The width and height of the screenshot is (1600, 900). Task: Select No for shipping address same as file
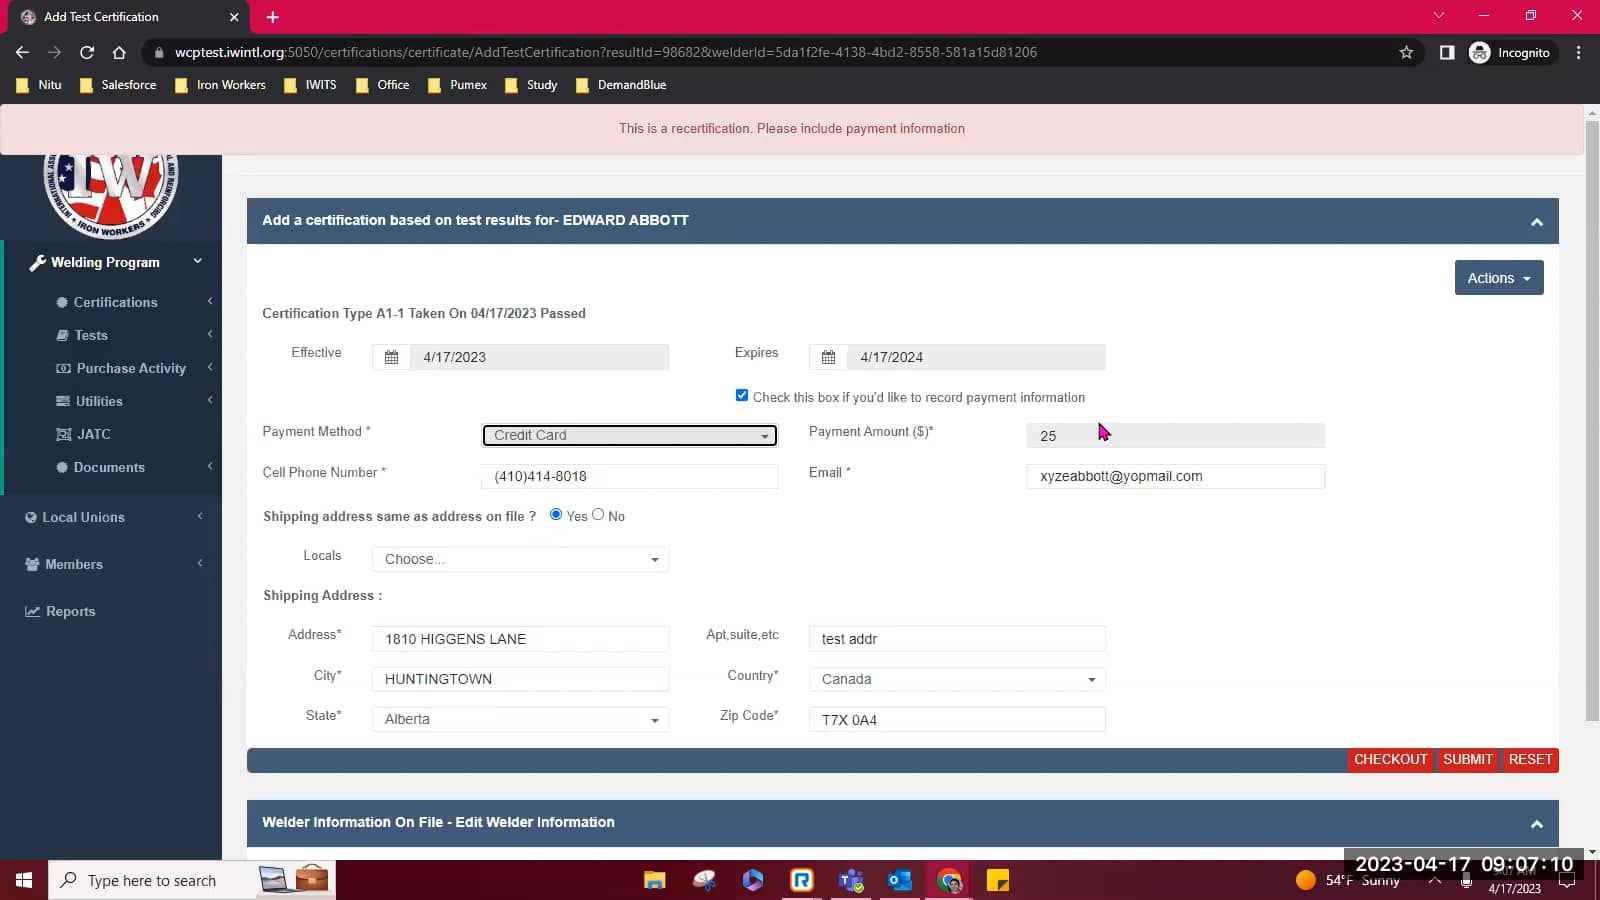pos(598,514)
